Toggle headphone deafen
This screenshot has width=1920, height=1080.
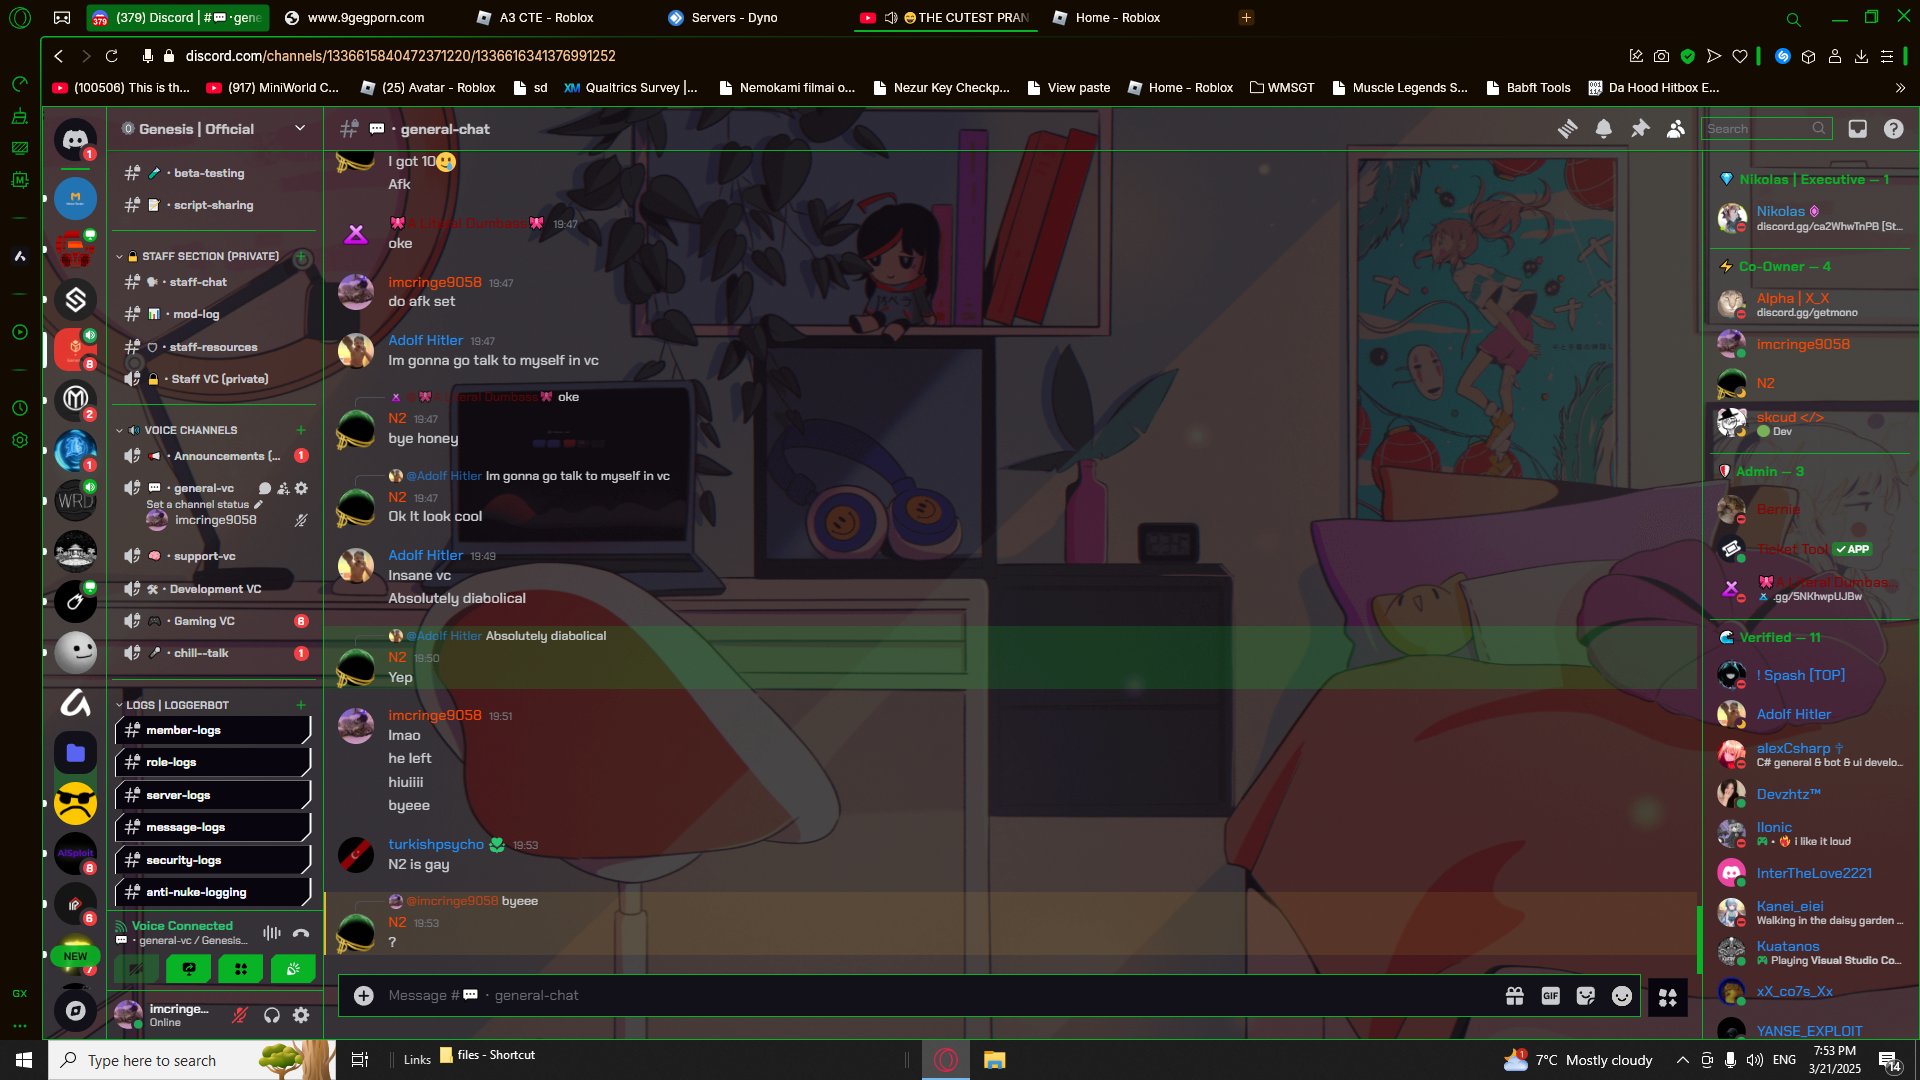click(x=271, y=1015)
